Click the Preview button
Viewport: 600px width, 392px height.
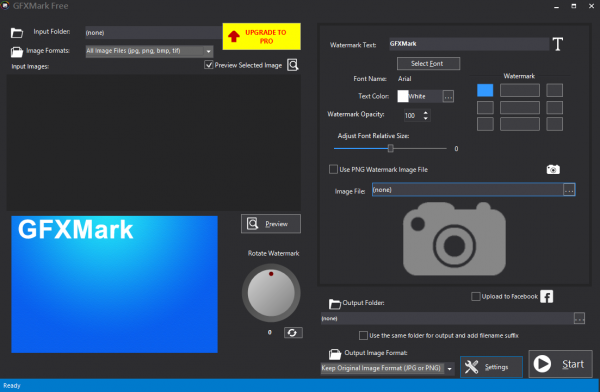coord(271,224)
